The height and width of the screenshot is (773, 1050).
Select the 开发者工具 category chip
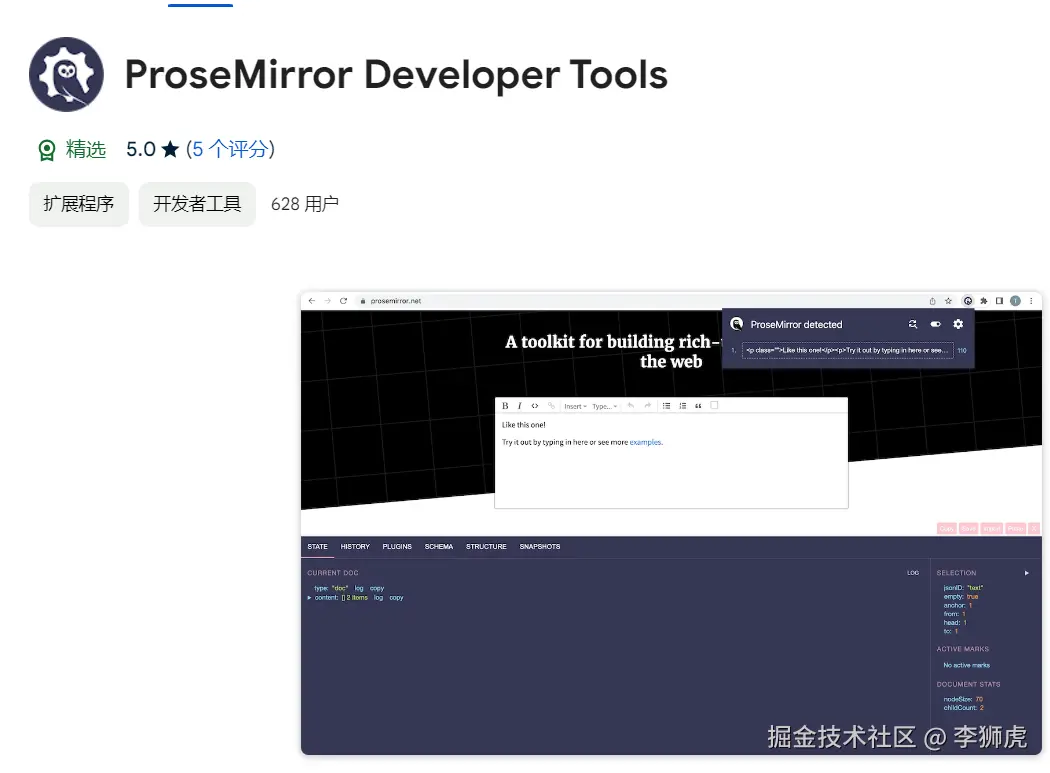(x=197, y=204)
